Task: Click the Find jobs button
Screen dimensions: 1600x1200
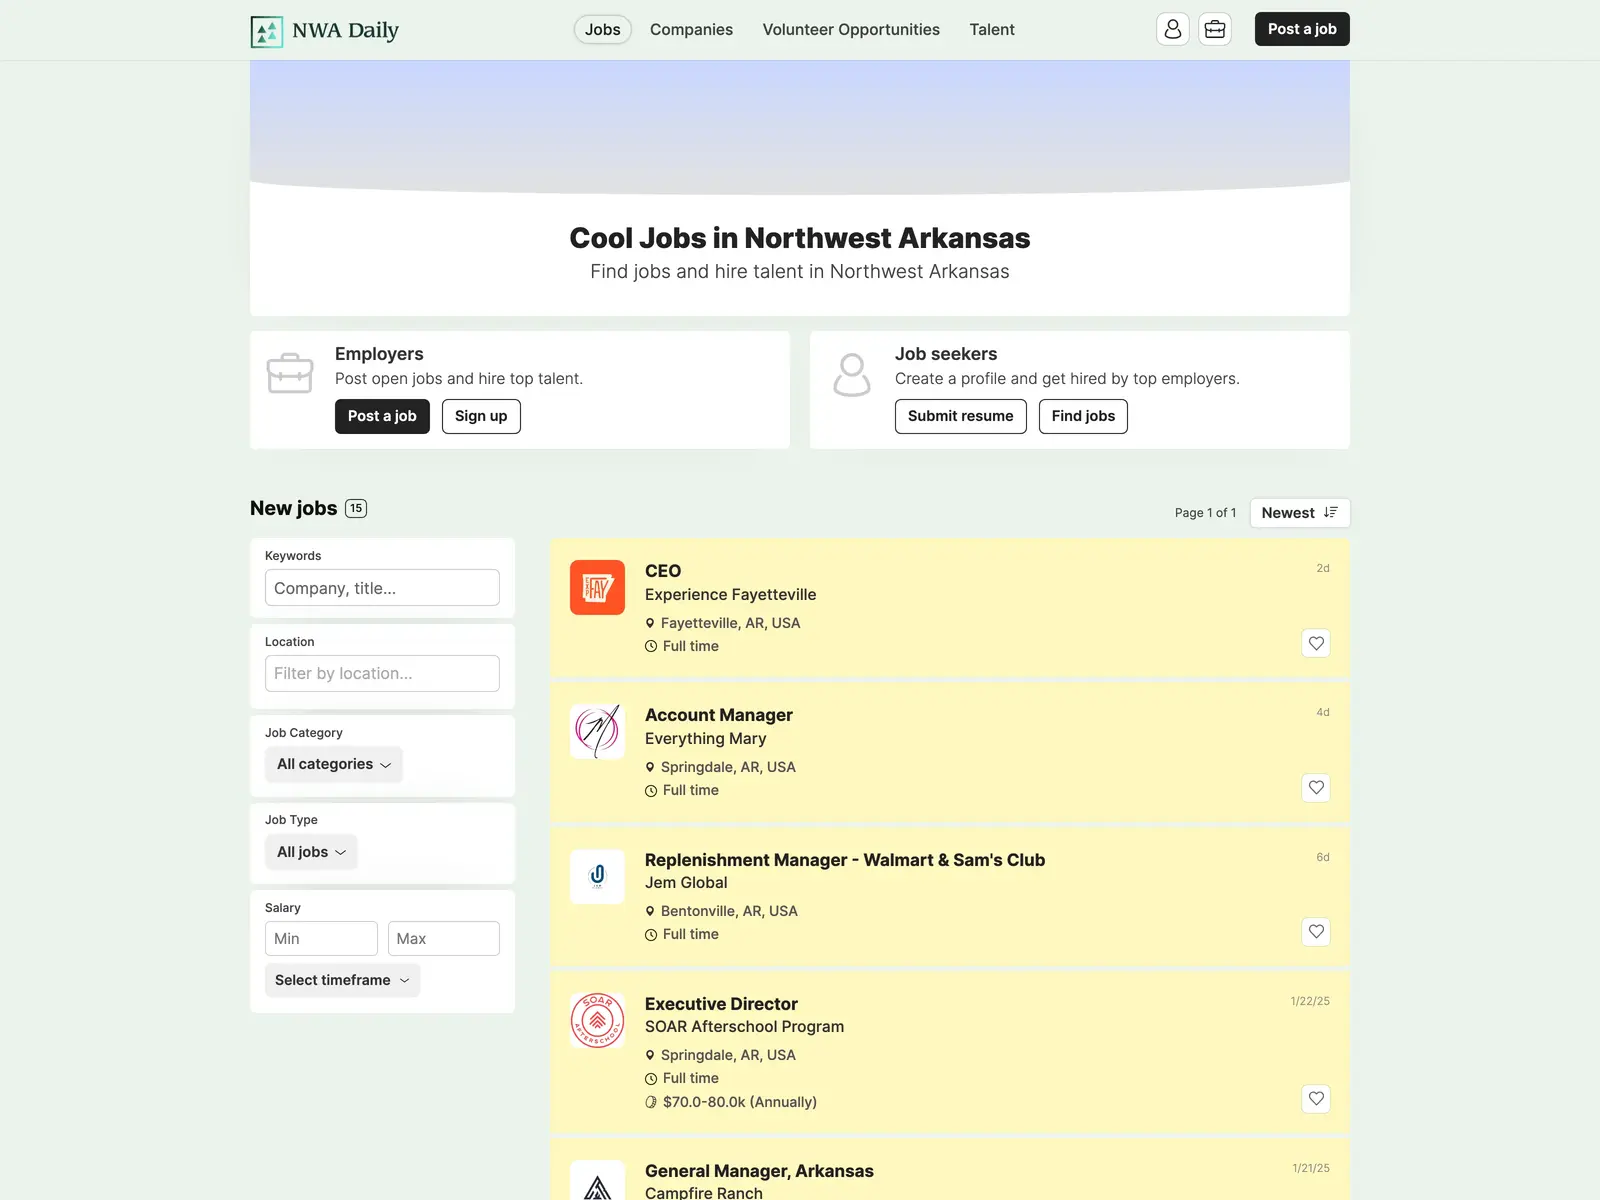Action: (1083, 416)
